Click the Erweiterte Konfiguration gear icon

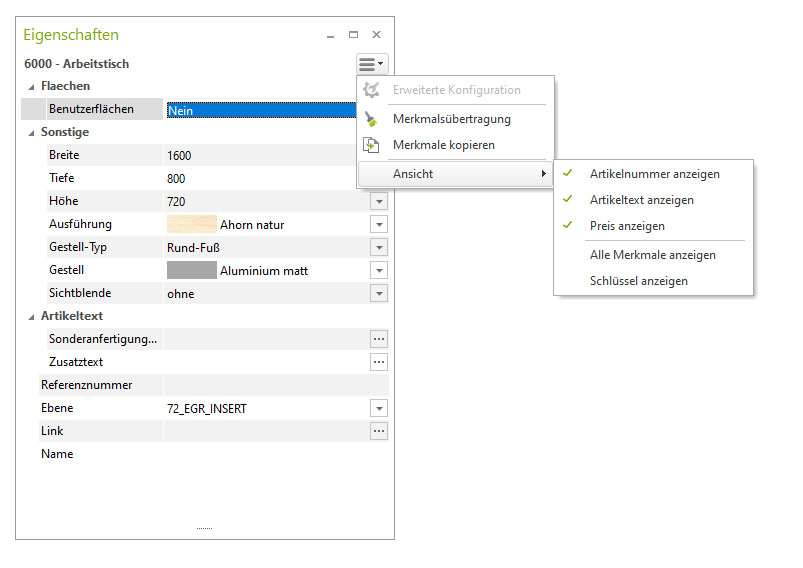[371, 90]
